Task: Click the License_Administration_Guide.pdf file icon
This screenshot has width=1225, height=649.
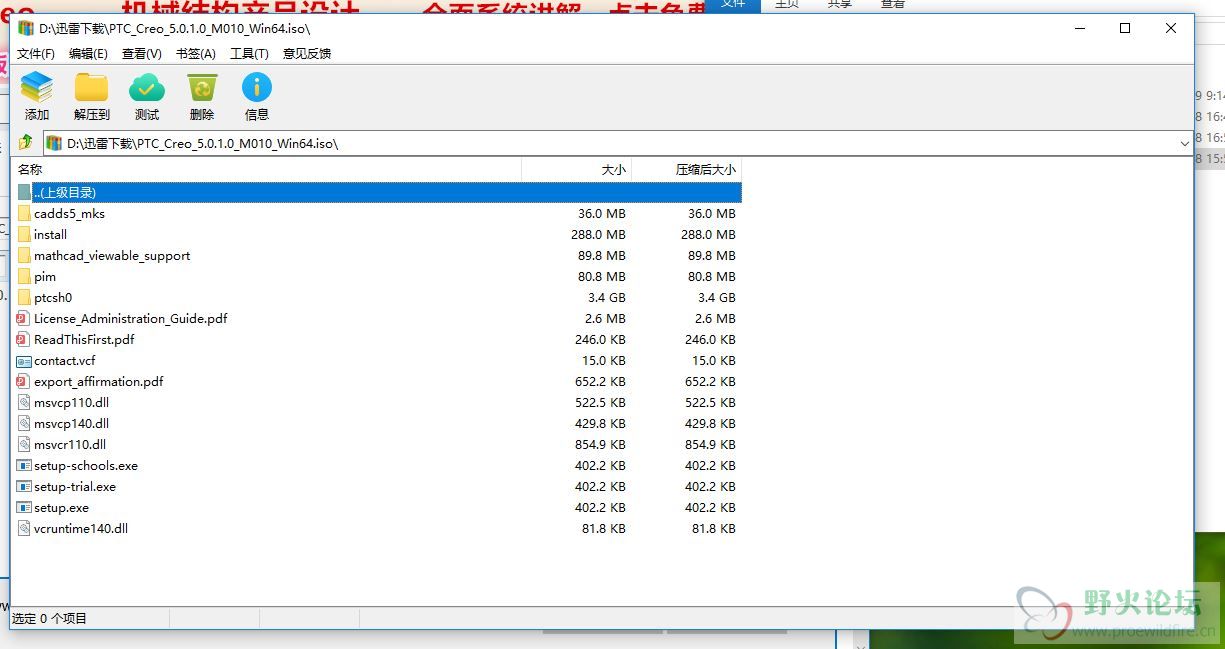Action: pyautogui.click(x=24, y=318)
